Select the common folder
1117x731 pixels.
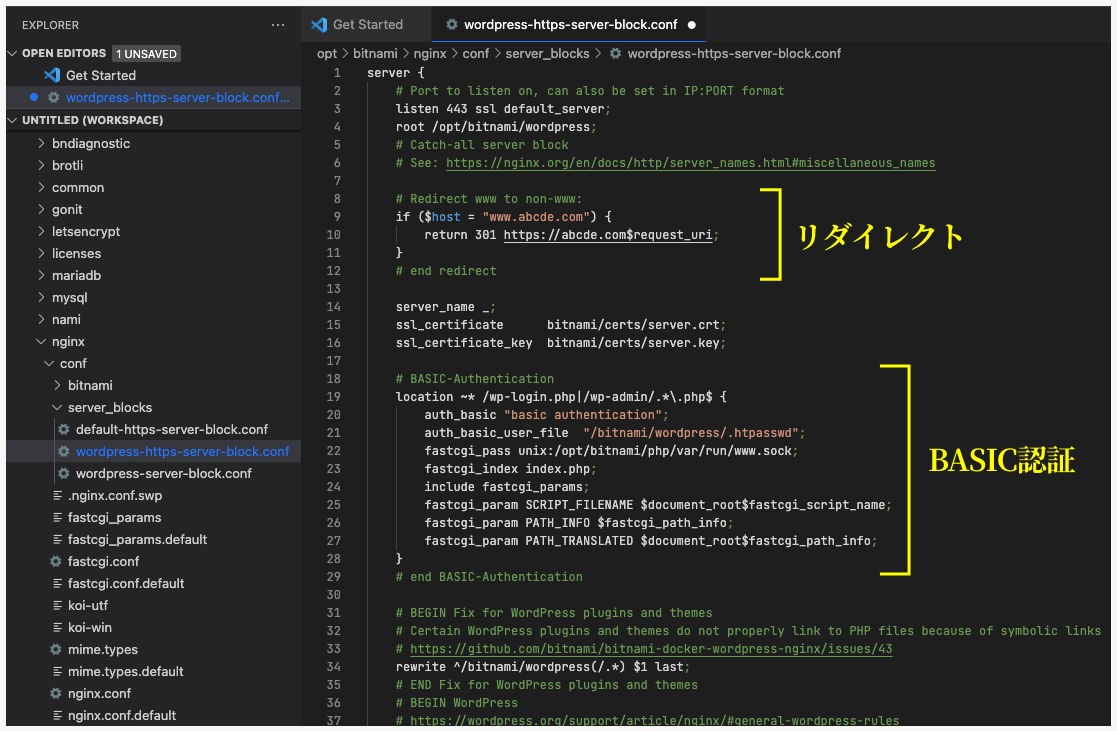tap(78, 187)
